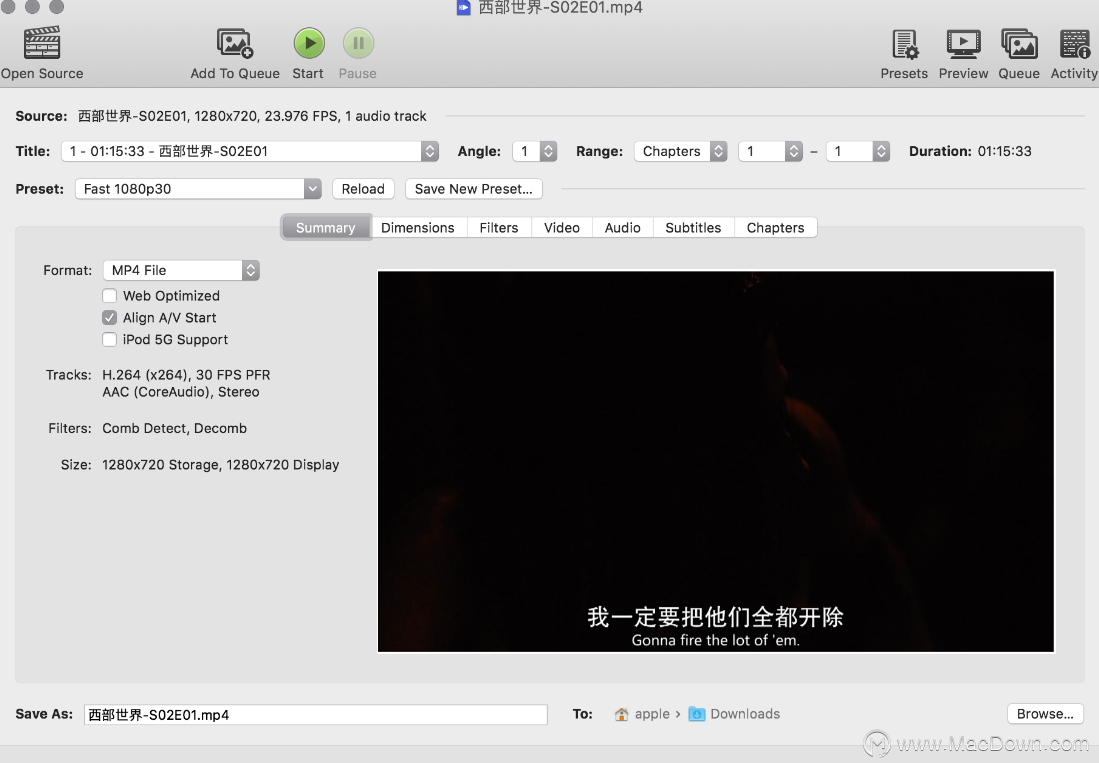Open the Preset Fast 1080p30 dropdown

[x=198, y=189]
